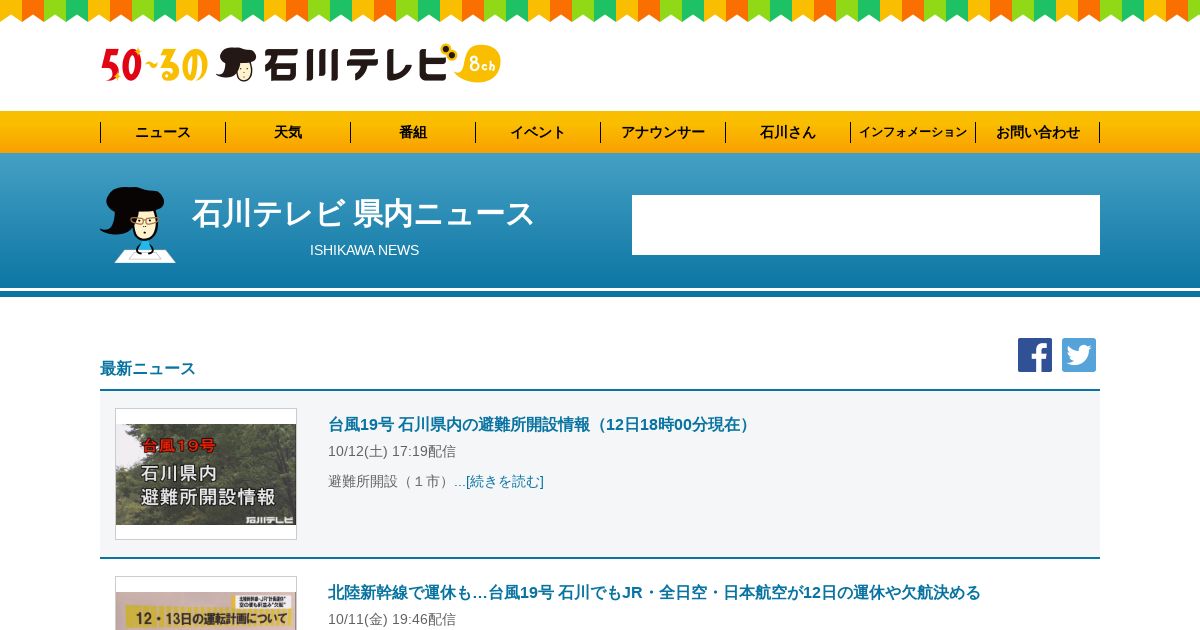Click the 石川テレビ 県内ニュース page title
This screenshot has height=630, width=1200.
[x=364, y=213]
